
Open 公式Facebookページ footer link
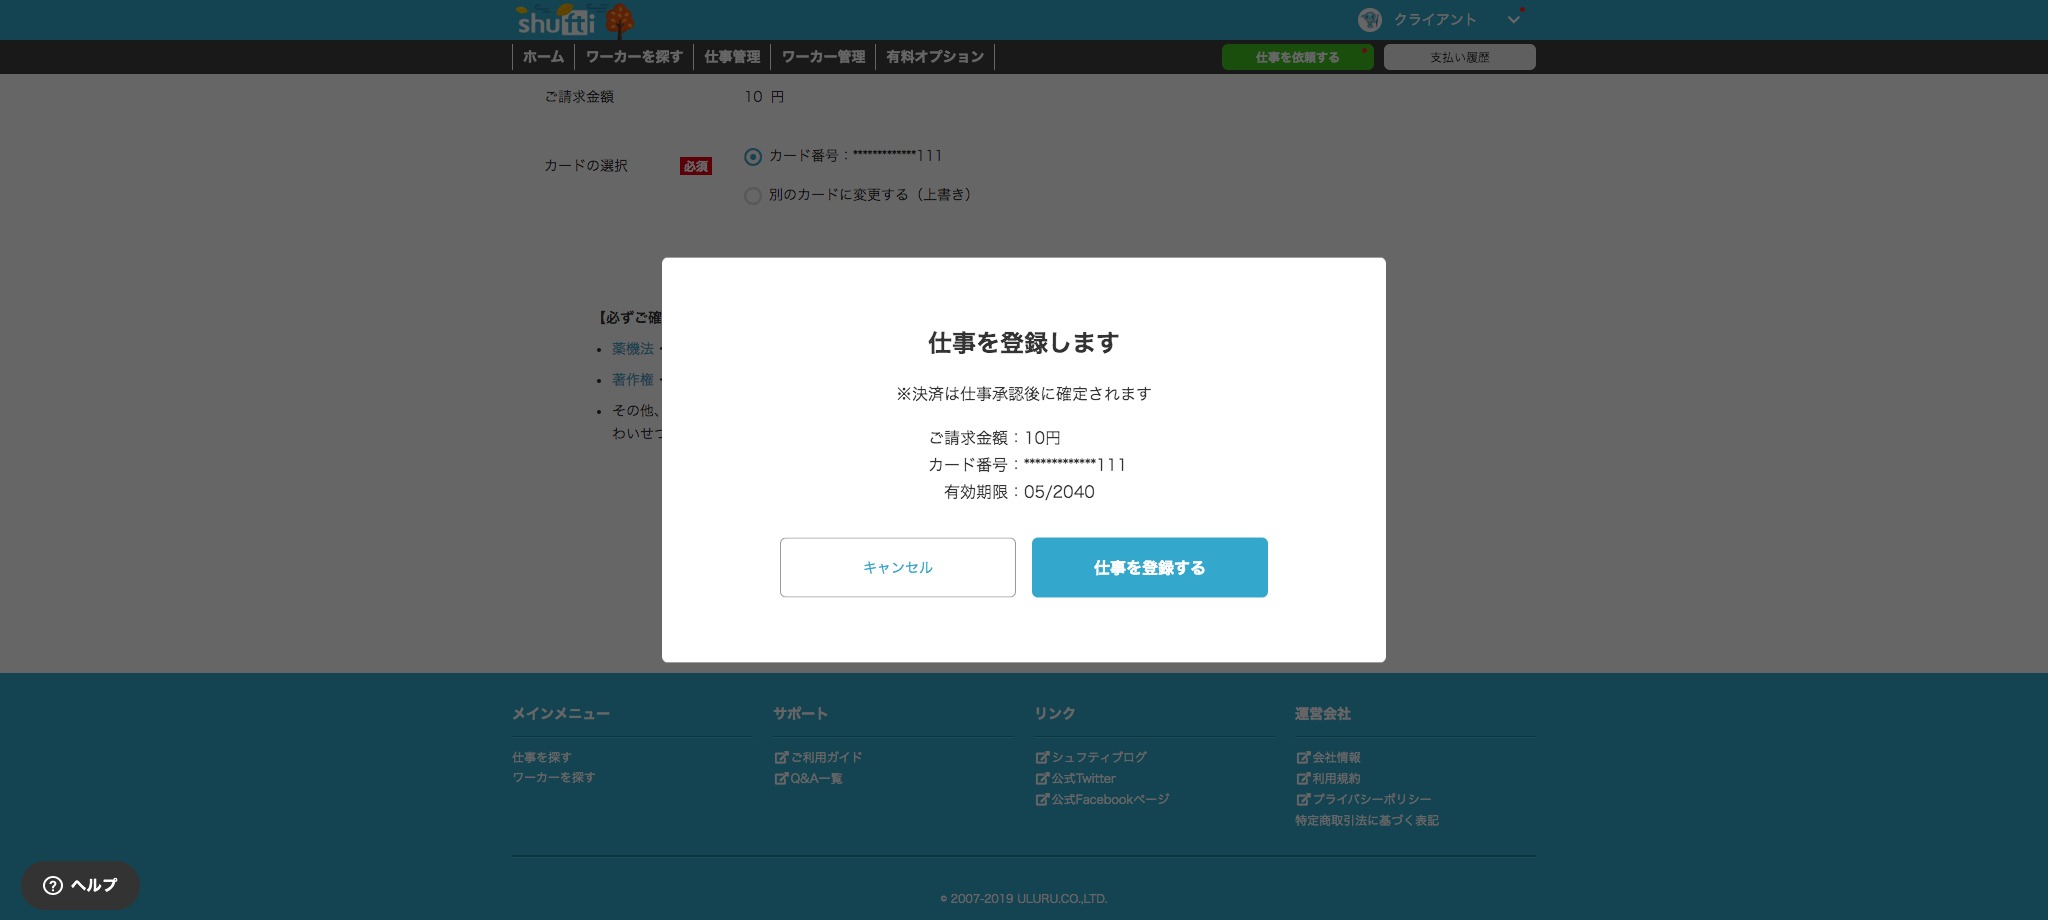1110,799
